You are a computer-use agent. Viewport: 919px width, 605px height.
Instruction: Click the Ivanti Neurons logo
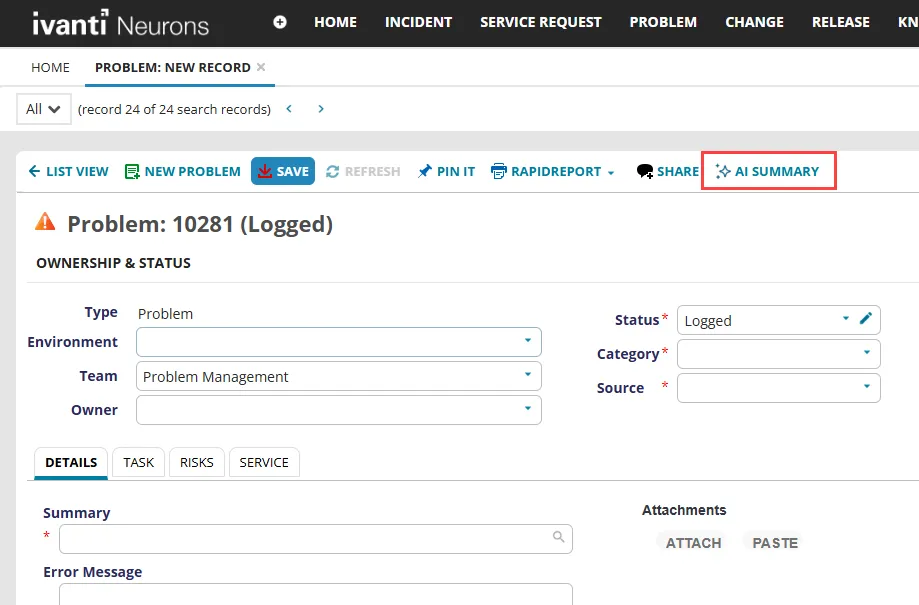point(120,23)
